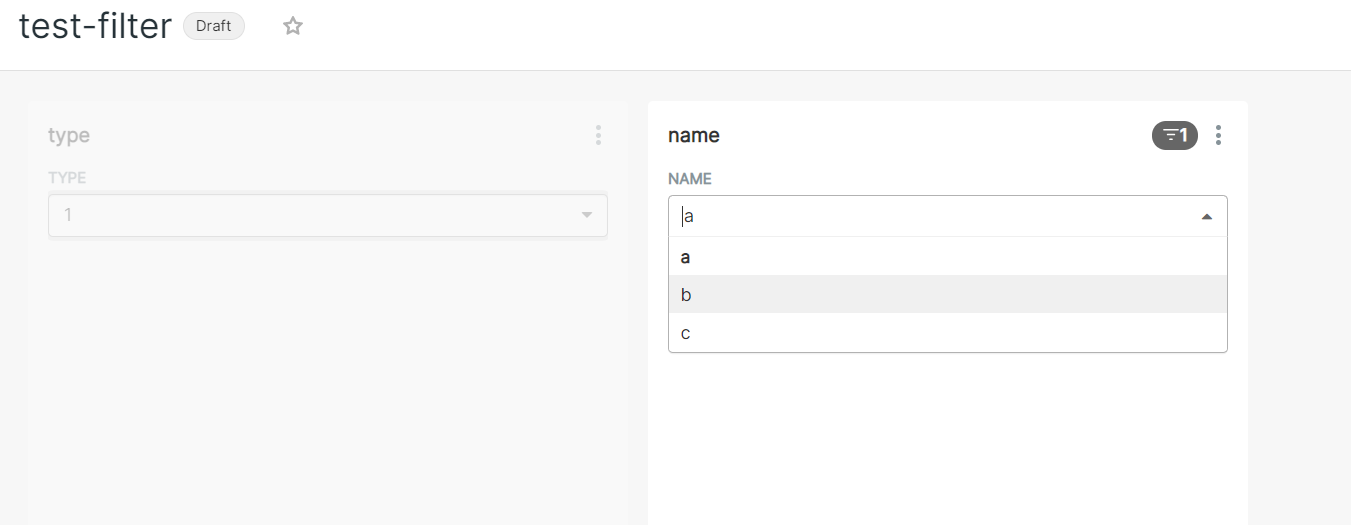Collapse the NAME dropdown using its up arrow
This screenshot has width=1351, height=525.
(x=1207, y=217)
